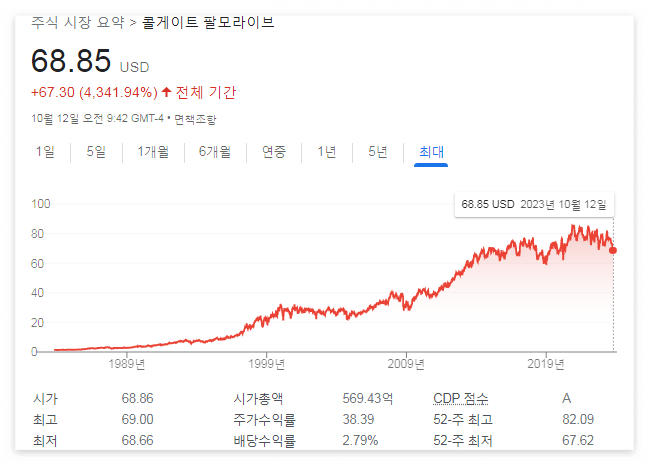Select the 1일 time range tab
Screen dimensions: 649x465
point(45,152)
